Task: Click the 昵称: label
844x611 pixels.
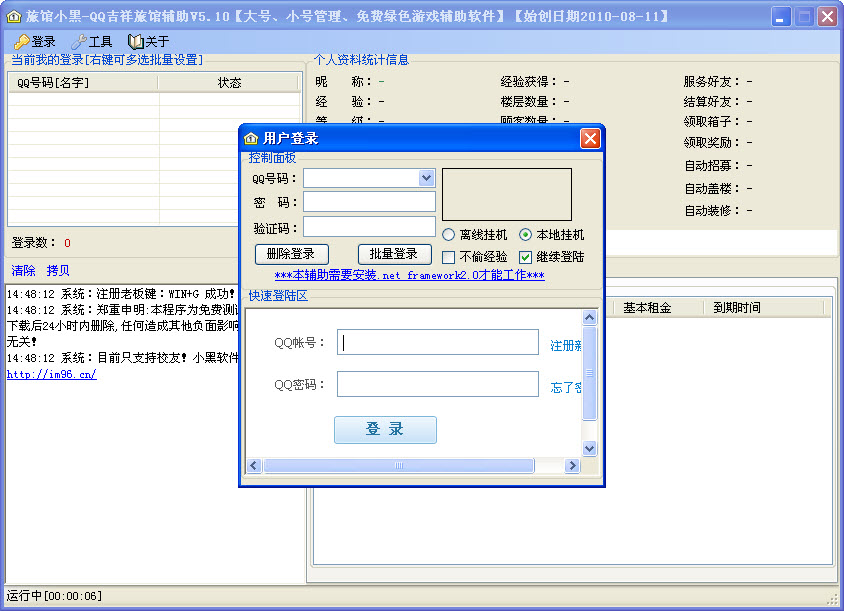Action: [x=343, y=81]
